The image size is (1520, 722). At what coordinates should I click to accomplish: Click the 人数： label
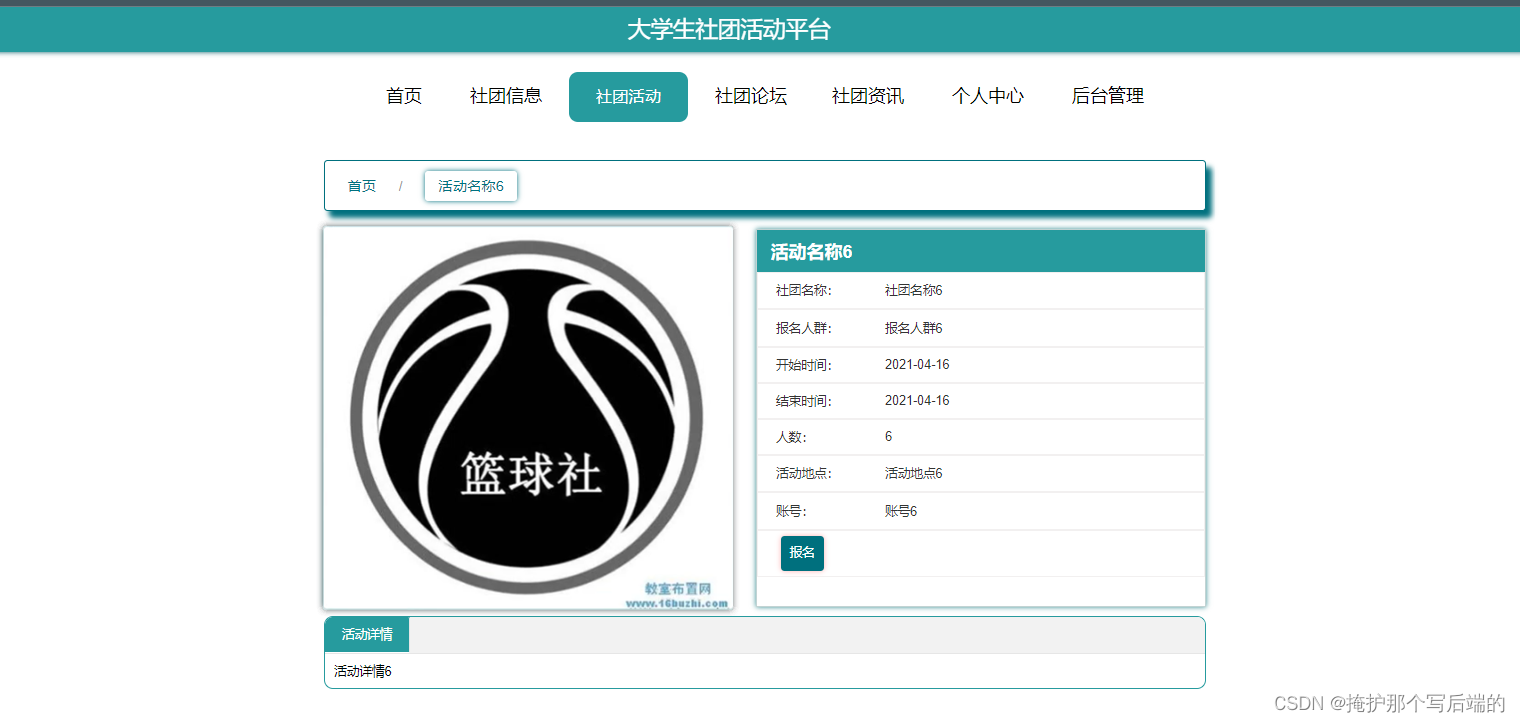pos(791,437)
